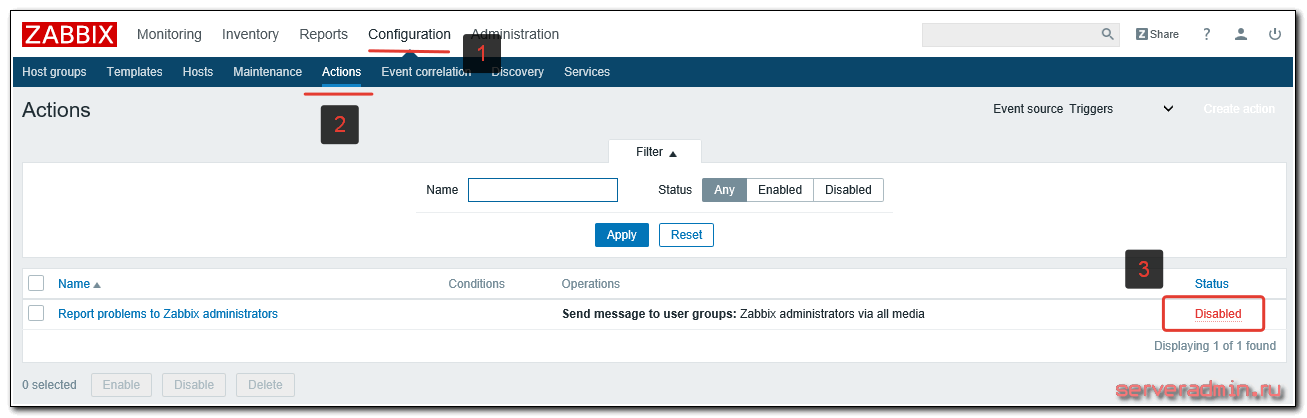The width and height of the screenshot is (1307, 418).
Task: Open Report problems to Zabbix administrators link
Action: (168, 314)
